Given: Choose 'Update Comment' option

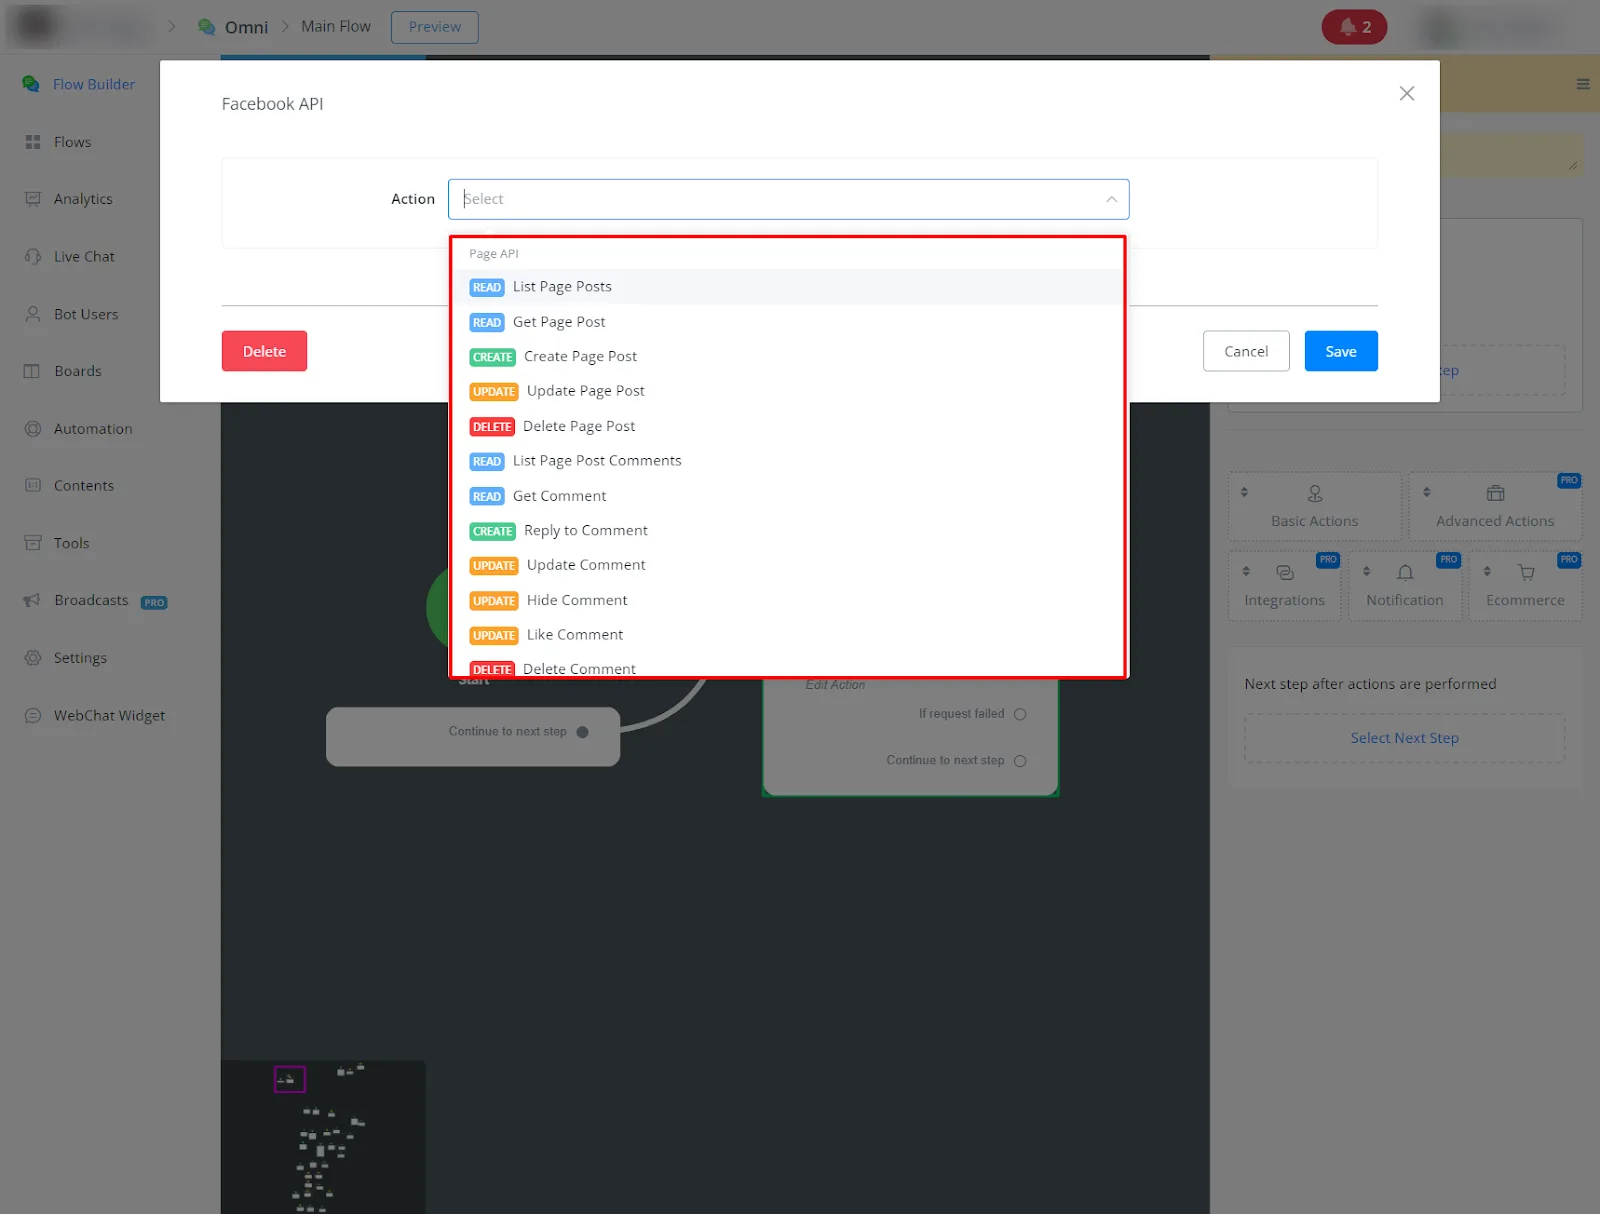Looking at the screenshot, I should pyautogui.click(x=789, y=565).
